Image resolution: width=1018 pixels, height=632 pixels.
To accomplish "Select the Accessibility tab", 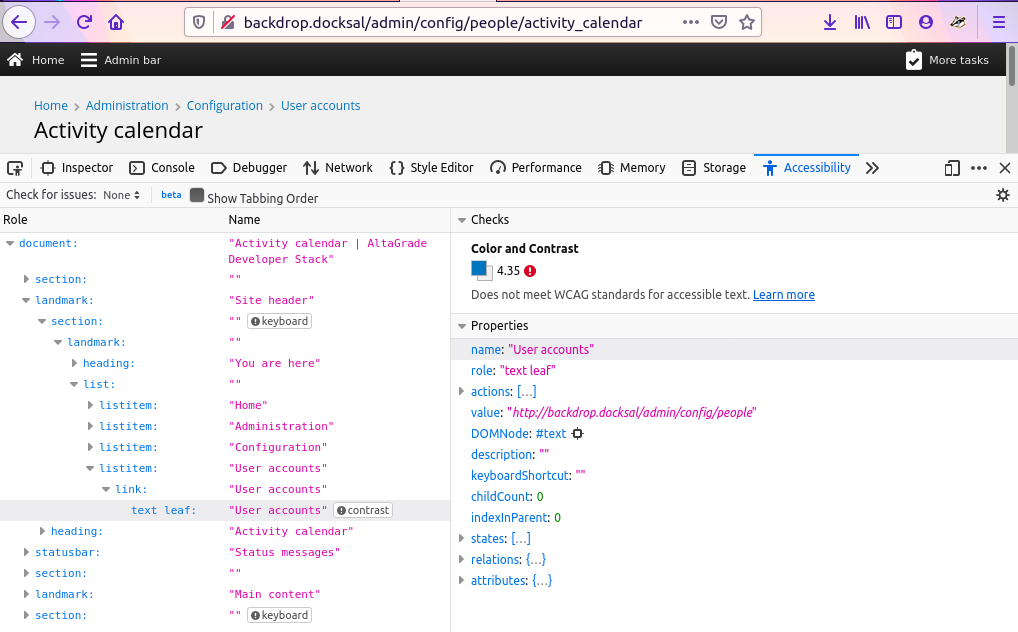I will pyautogui.click(x=807, y=168).
